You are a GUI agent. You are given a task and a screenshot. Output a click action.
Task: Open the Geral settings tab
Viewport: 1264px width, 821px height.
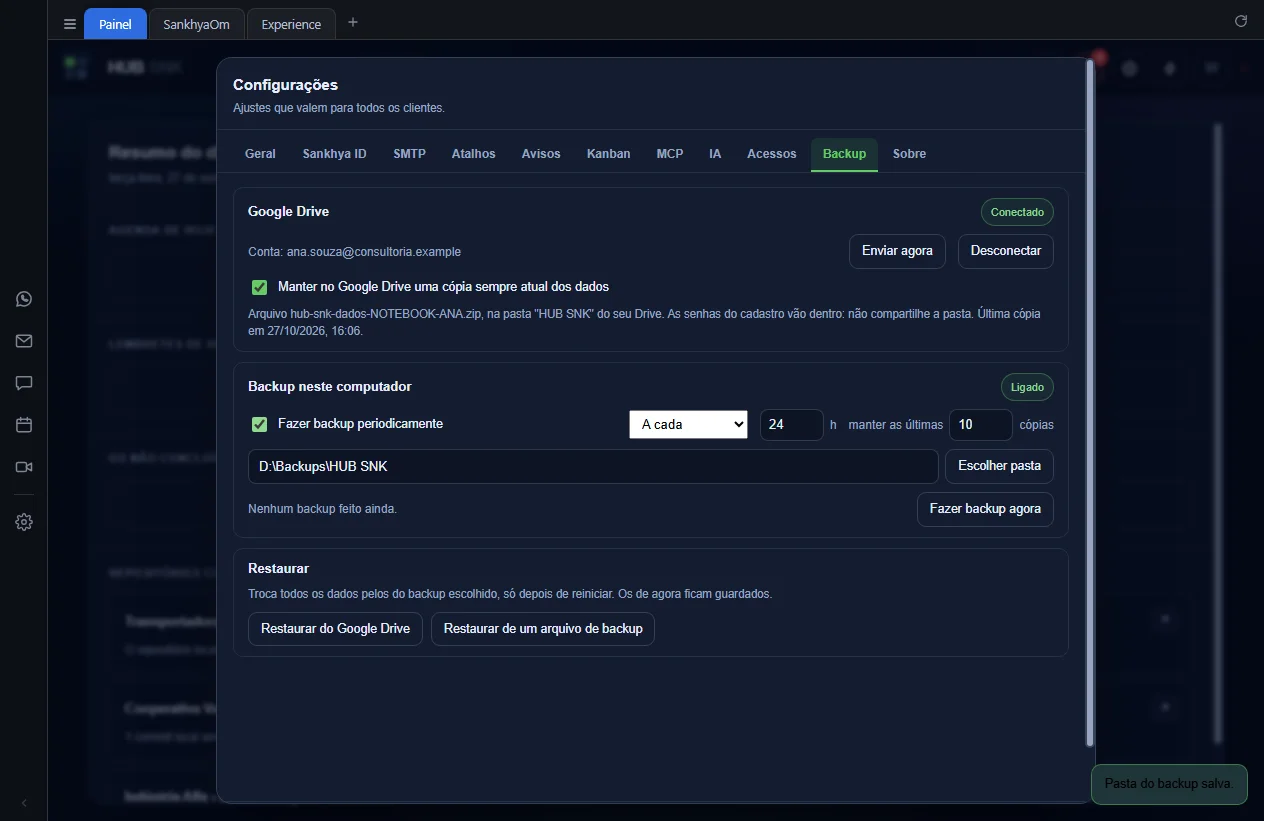(260, 154)
